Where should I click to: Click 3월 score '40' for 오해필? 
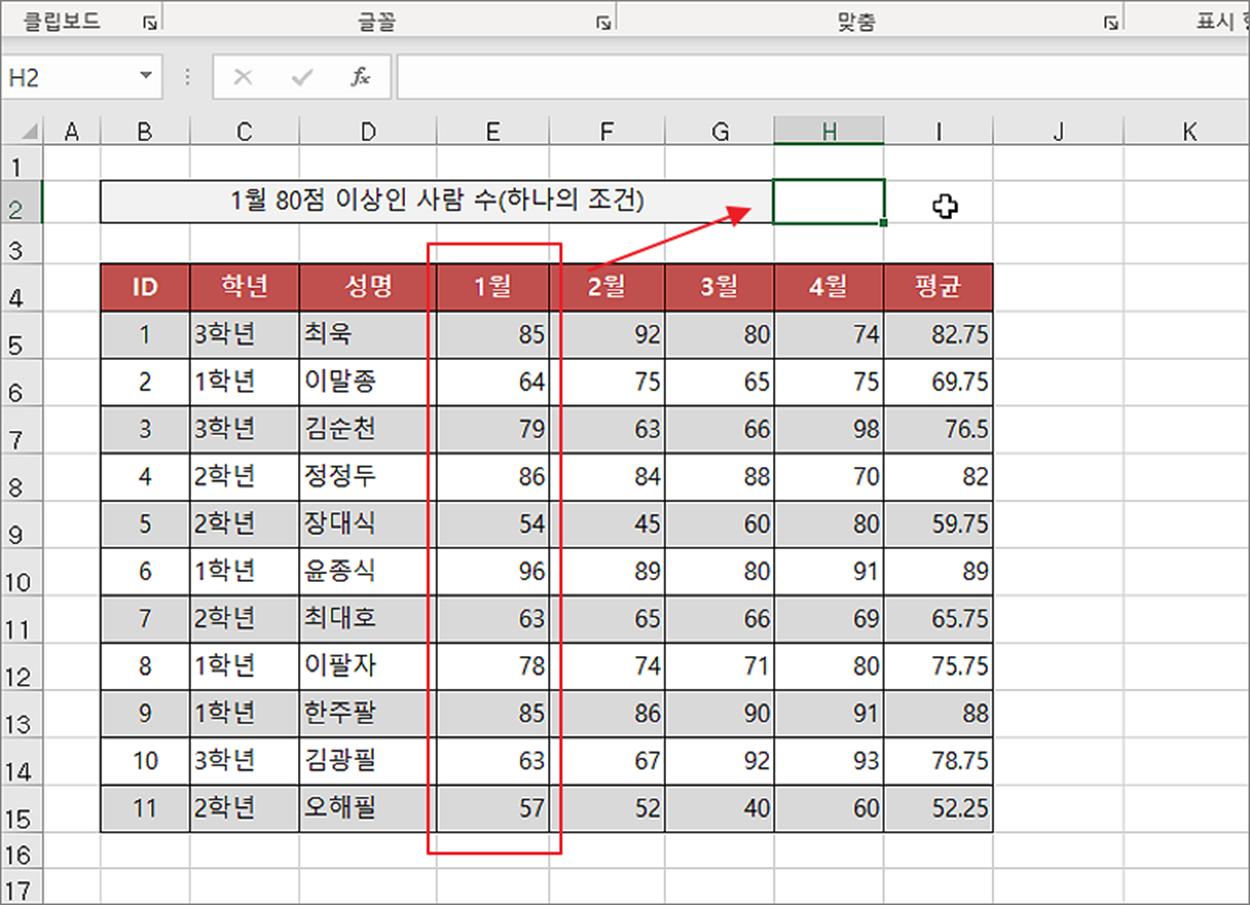tap(719, 808)
